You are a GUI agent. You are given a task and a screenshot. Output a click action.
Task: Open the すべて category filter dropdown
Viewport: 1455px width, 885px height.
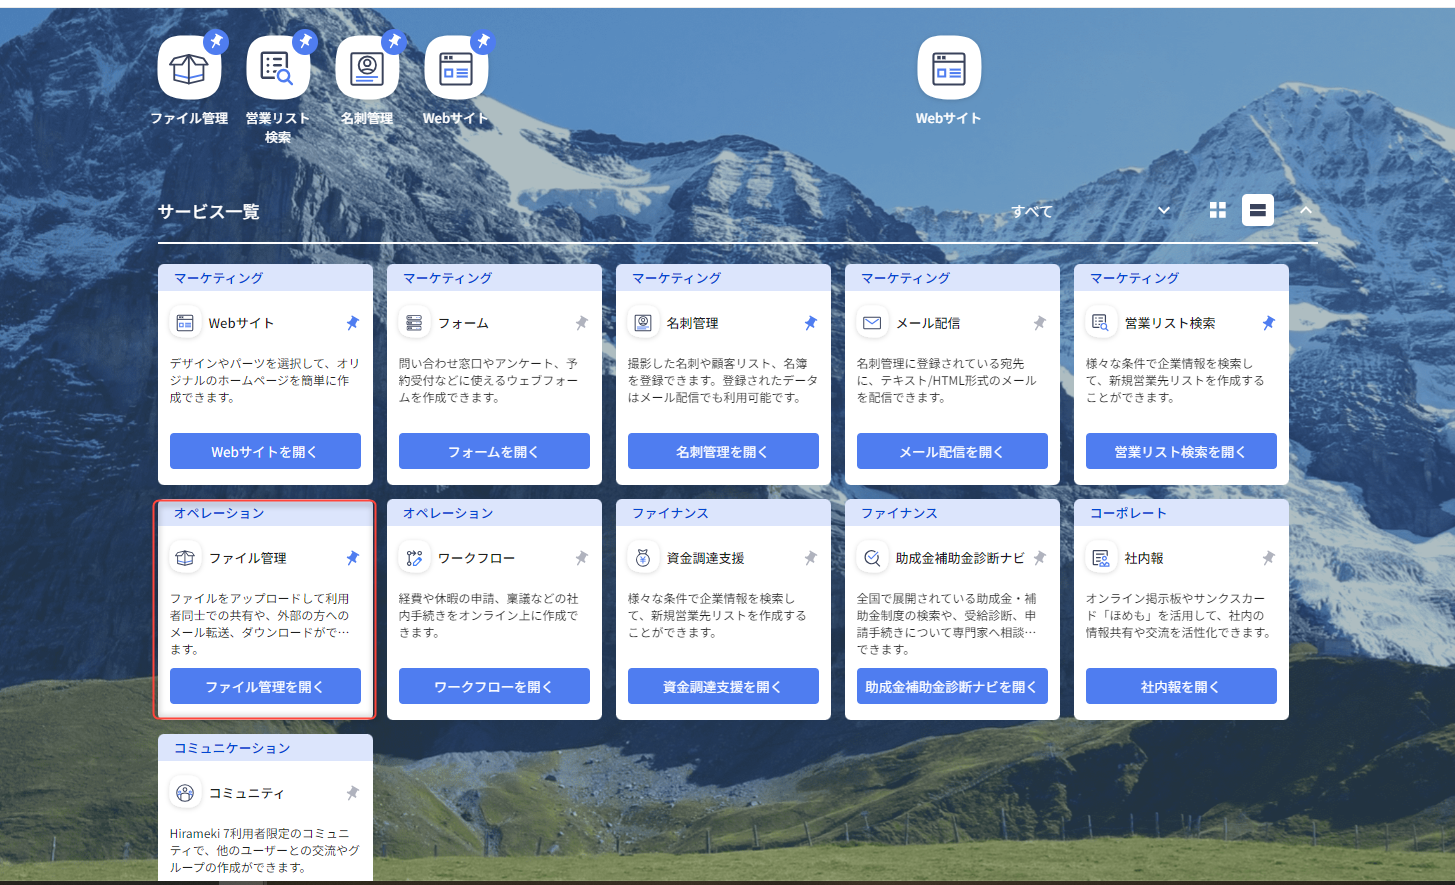coord(1090,211)
